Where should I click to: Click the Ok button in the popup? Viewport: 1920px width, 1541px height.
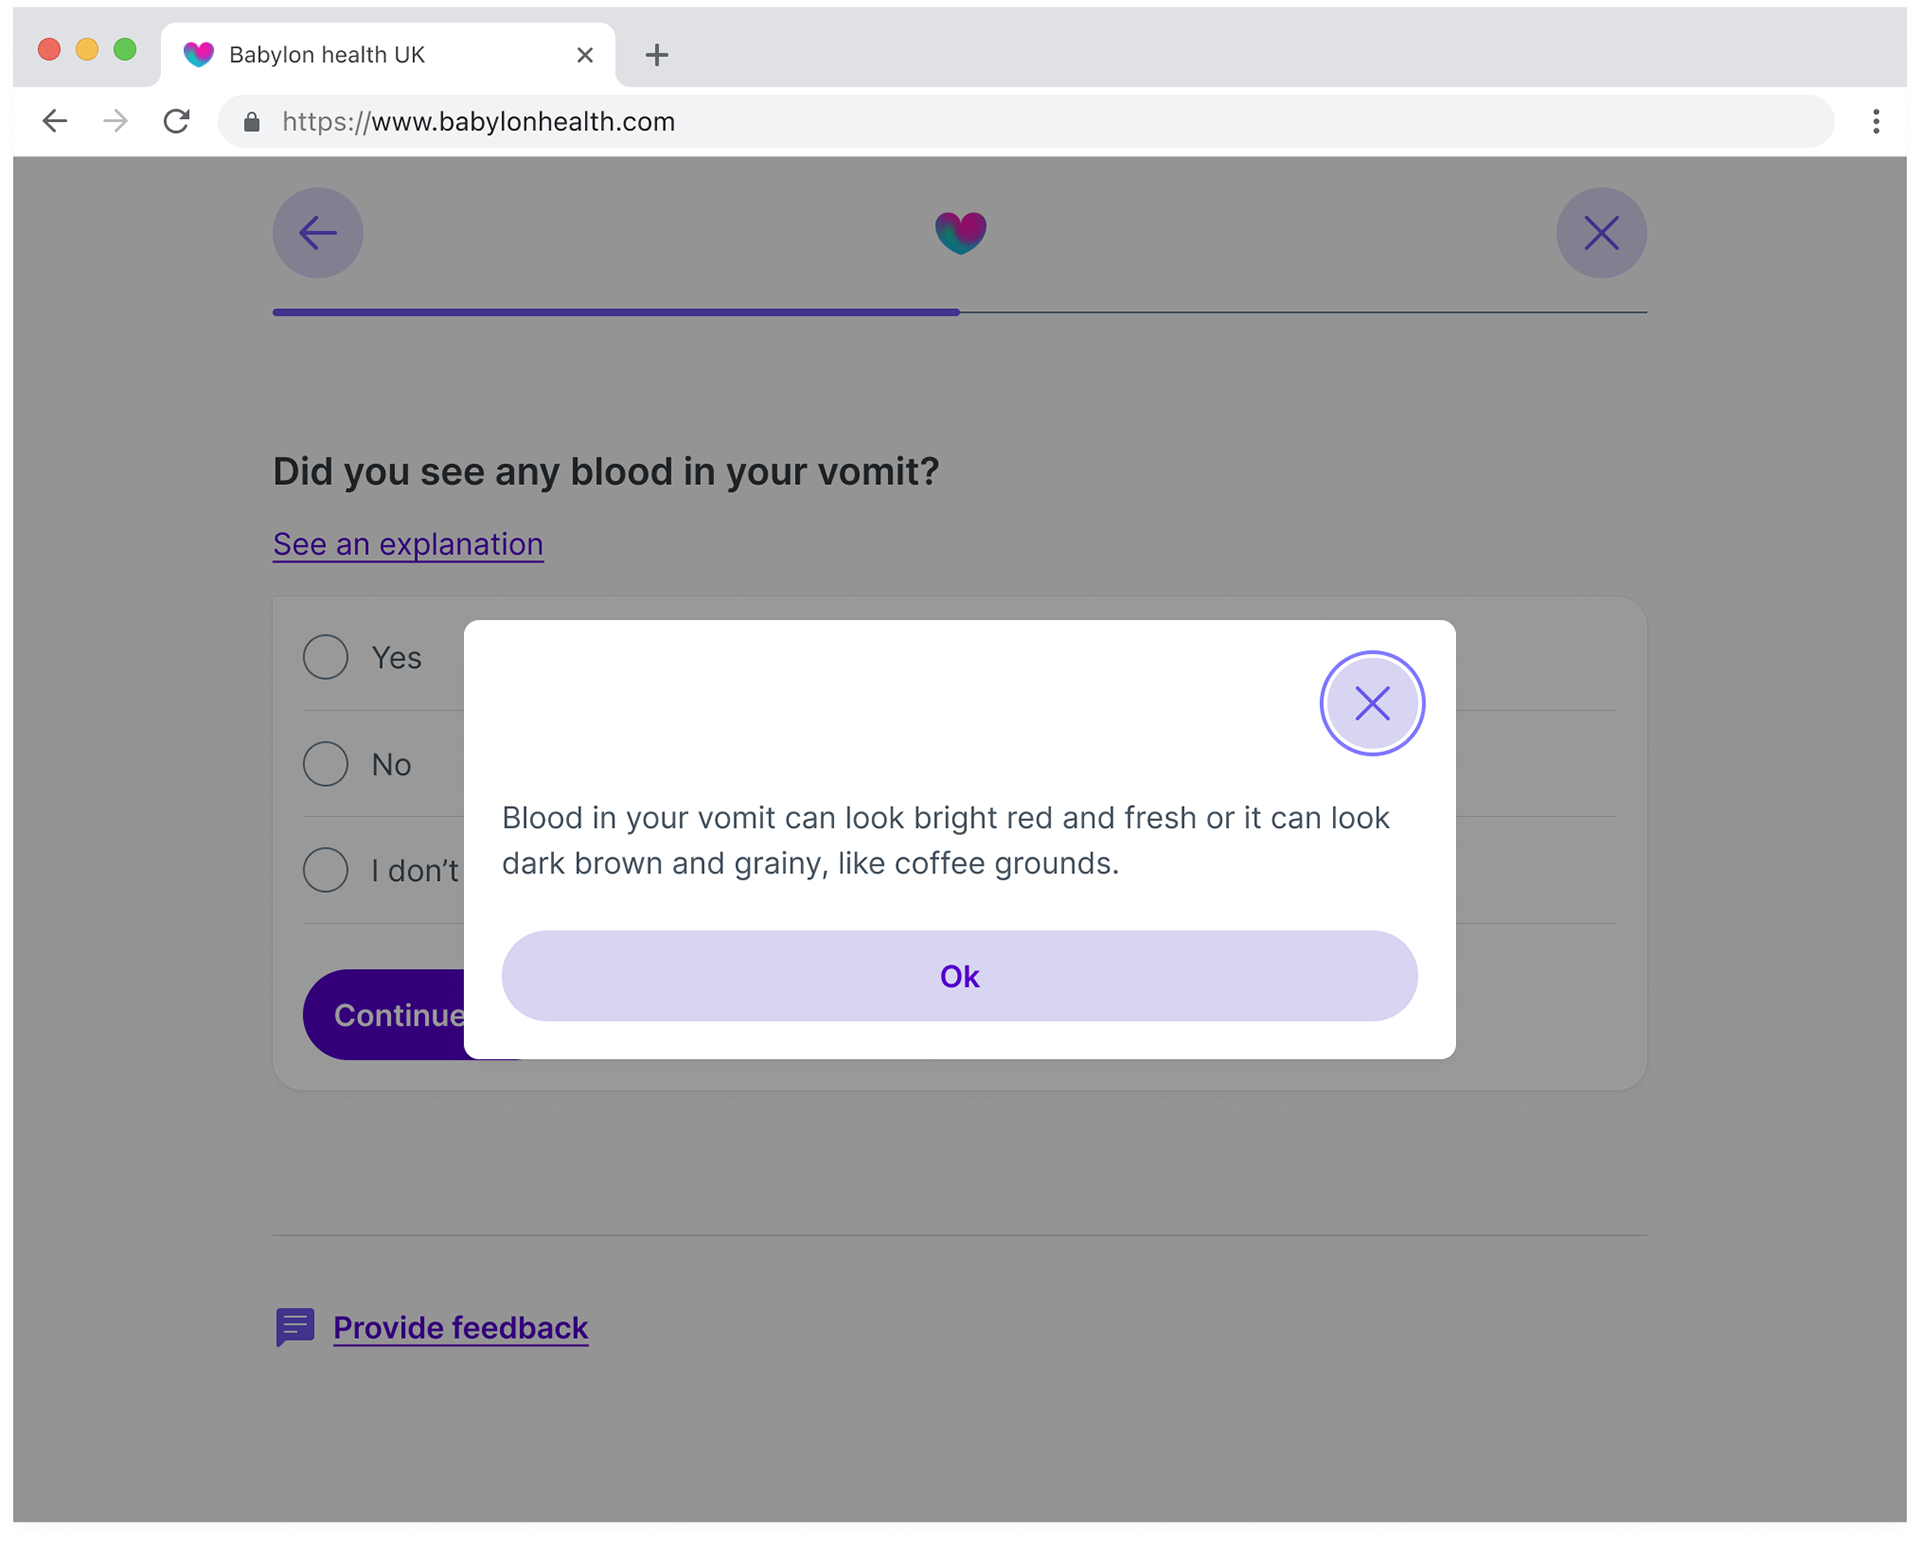(x=959, y=976)
